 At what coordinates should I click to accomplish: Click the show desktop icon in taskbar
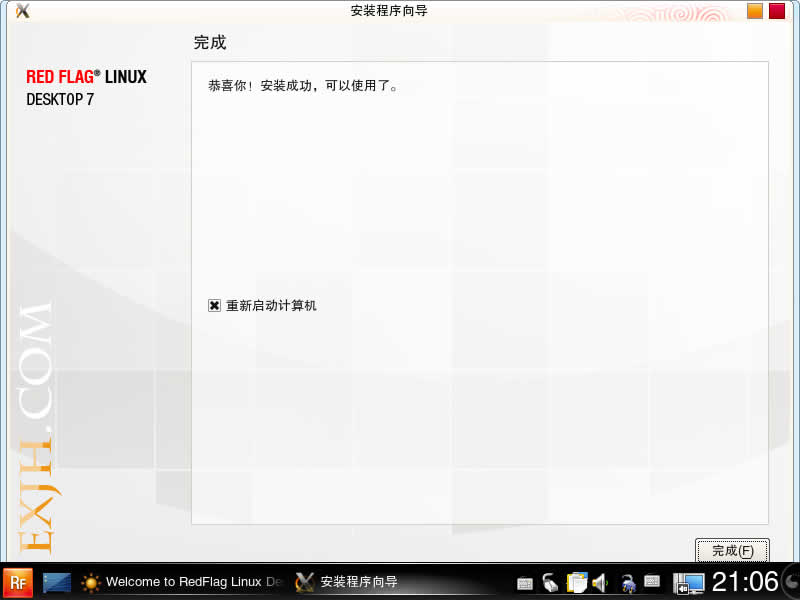pos(57,582)
